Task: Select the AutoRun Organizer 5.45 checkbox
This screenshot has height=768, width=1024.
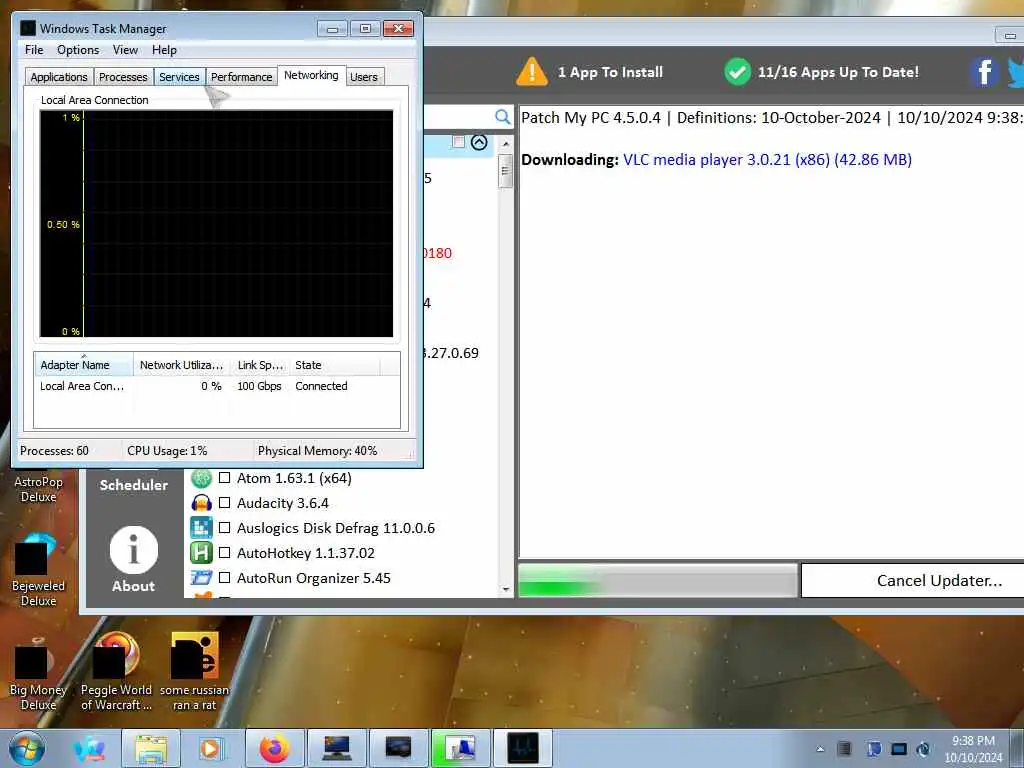Action: 225,578
